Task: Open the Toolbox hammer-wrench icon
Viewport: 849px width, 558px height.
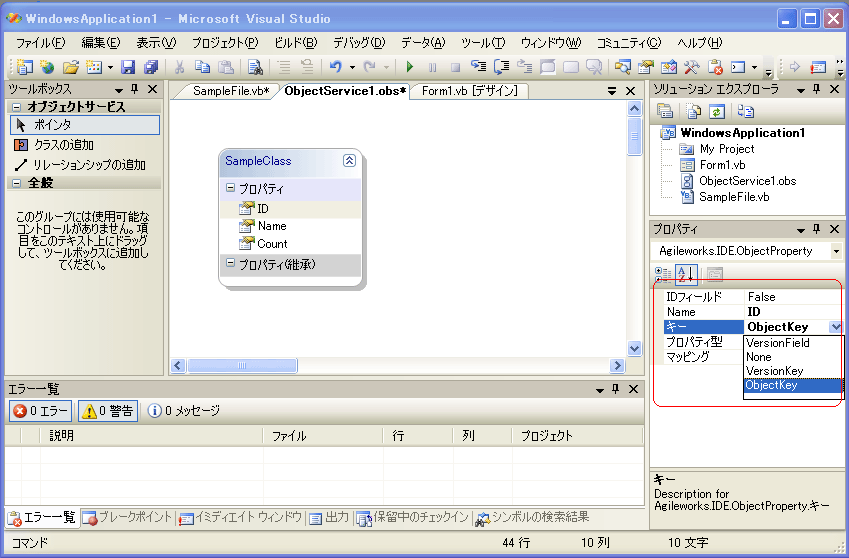Action: [691, 67]
